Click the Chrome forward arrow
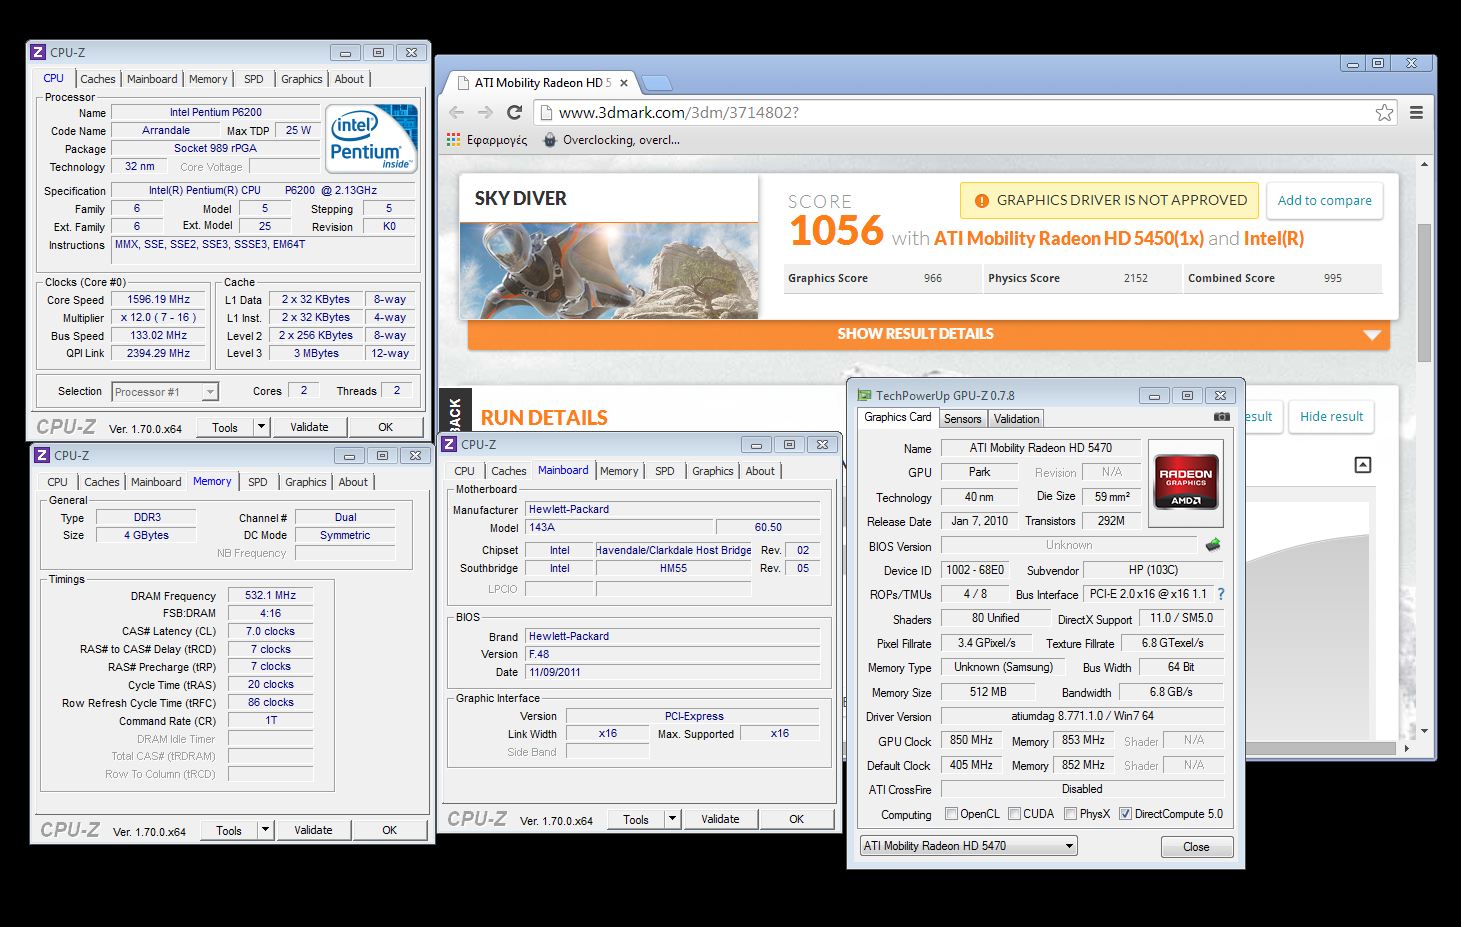 pyautogui.click(x=485, y=112)
